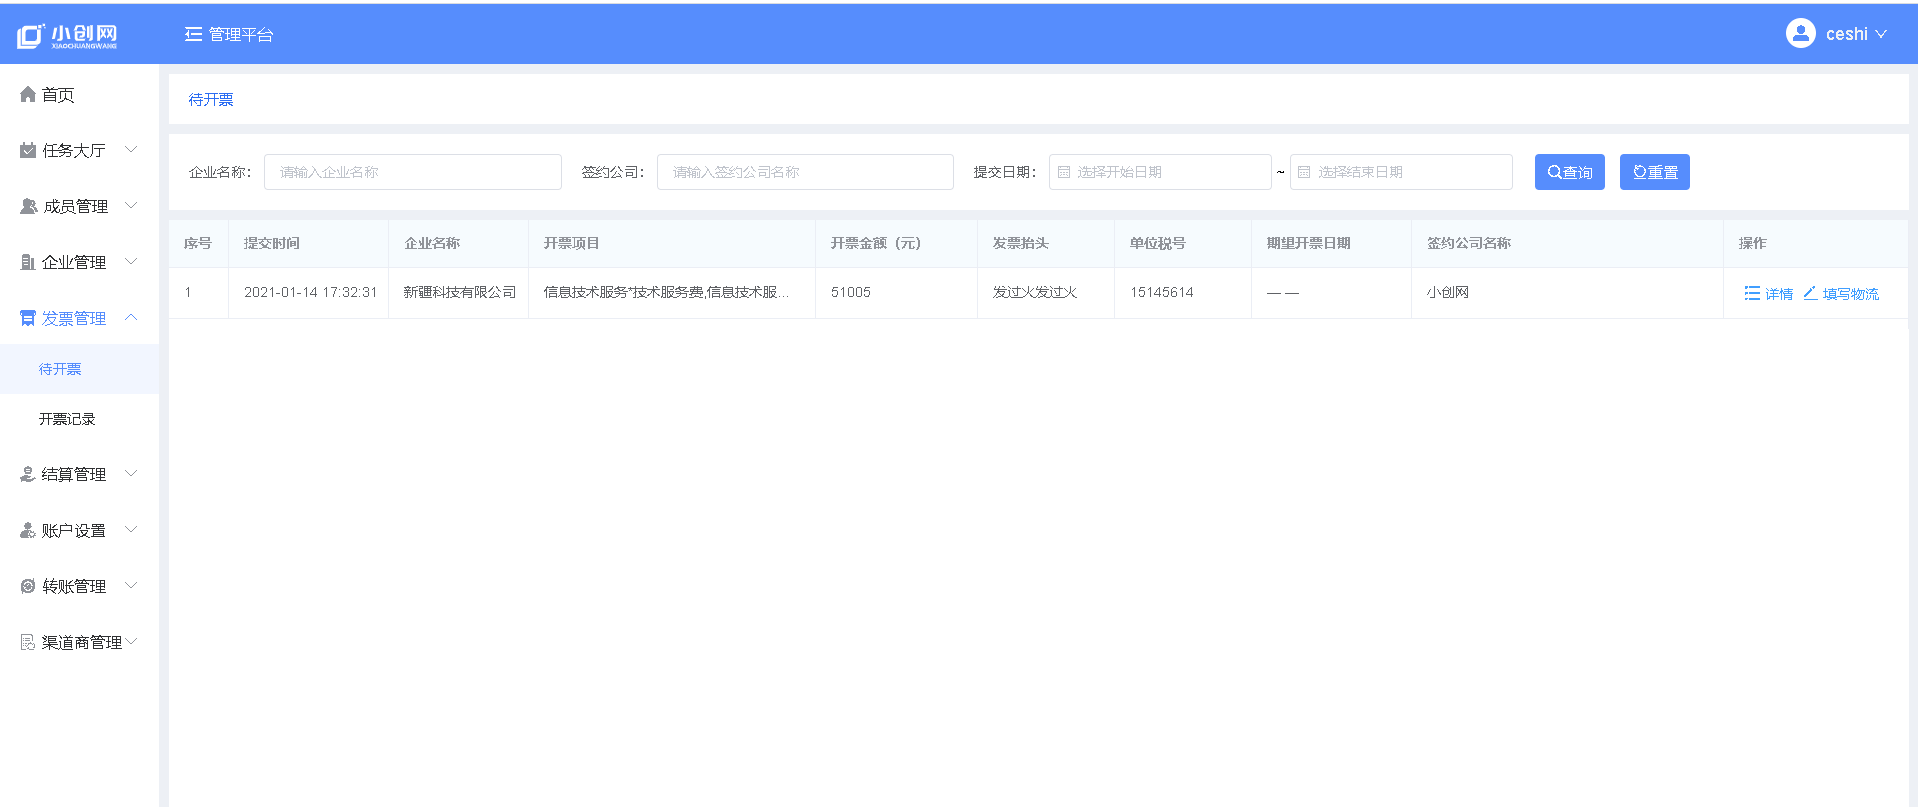Image resolution: width=1918 pixels, height=807 pixels.
Task: Expand the 结算管理 menu chevron
Action: coord(131,473)
